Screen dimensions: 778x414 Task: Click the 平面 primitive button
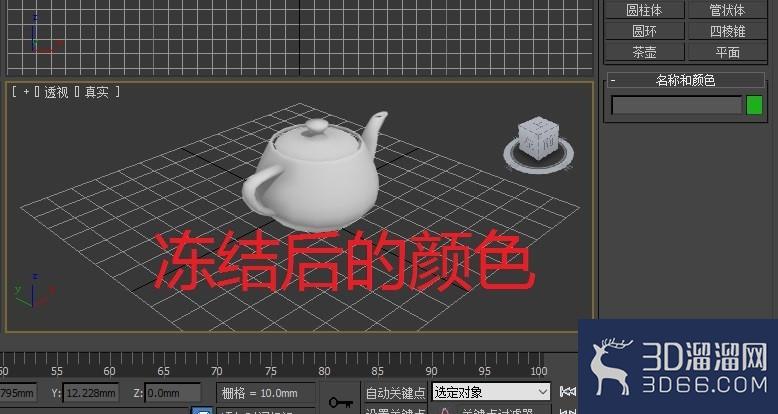coord(727,52)
